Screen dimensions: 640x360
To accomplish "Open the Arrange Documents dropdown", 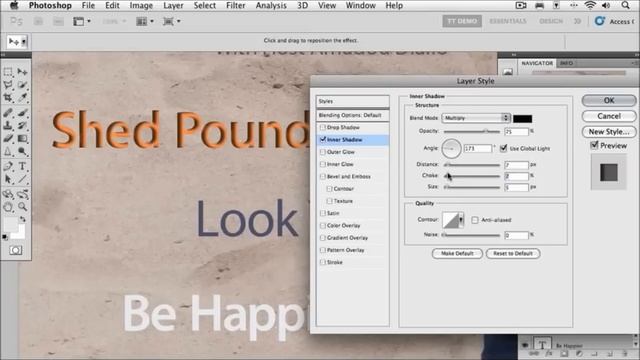I will click(145, 21).
